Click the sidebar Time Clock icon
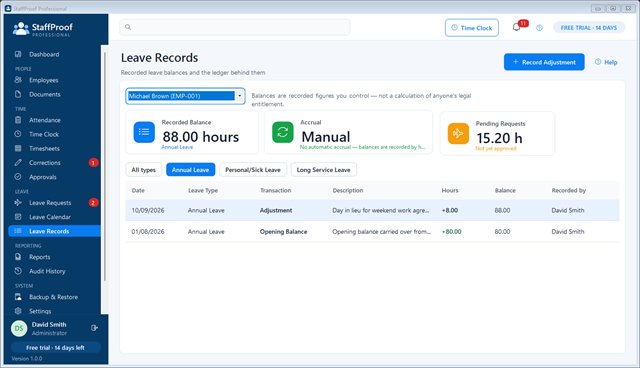The height and width of the screenshot is (368, 640). click(18, 134)
